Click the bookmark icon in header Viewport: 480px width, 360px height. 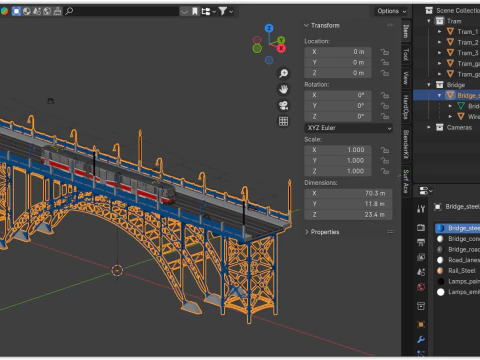(x=195, y=11)
